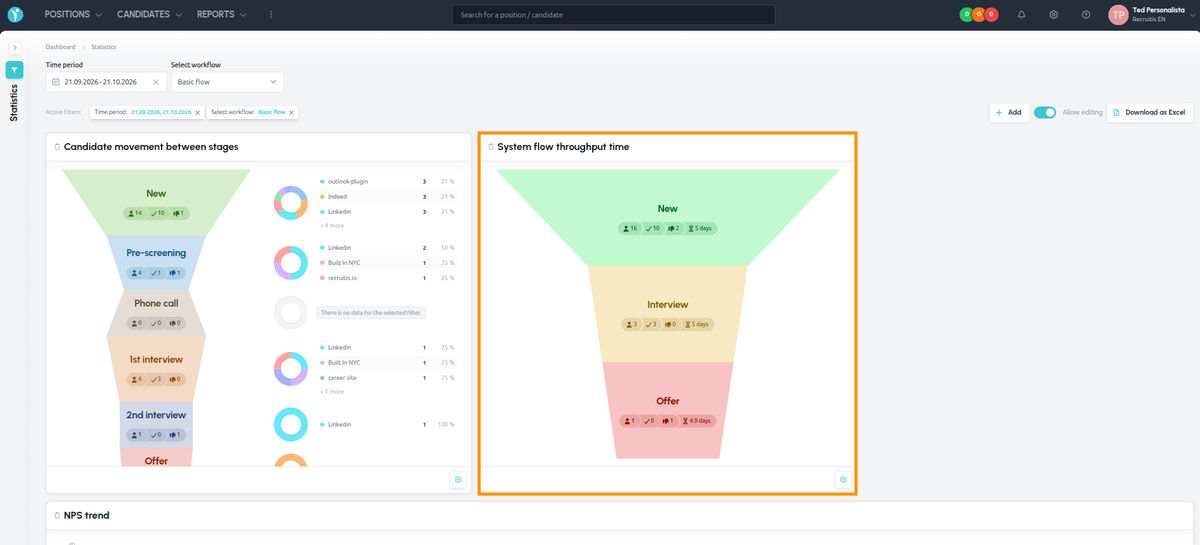Click drag handle of System flow throughput widget
This screenshot has height=545, width=1200.
491,147
